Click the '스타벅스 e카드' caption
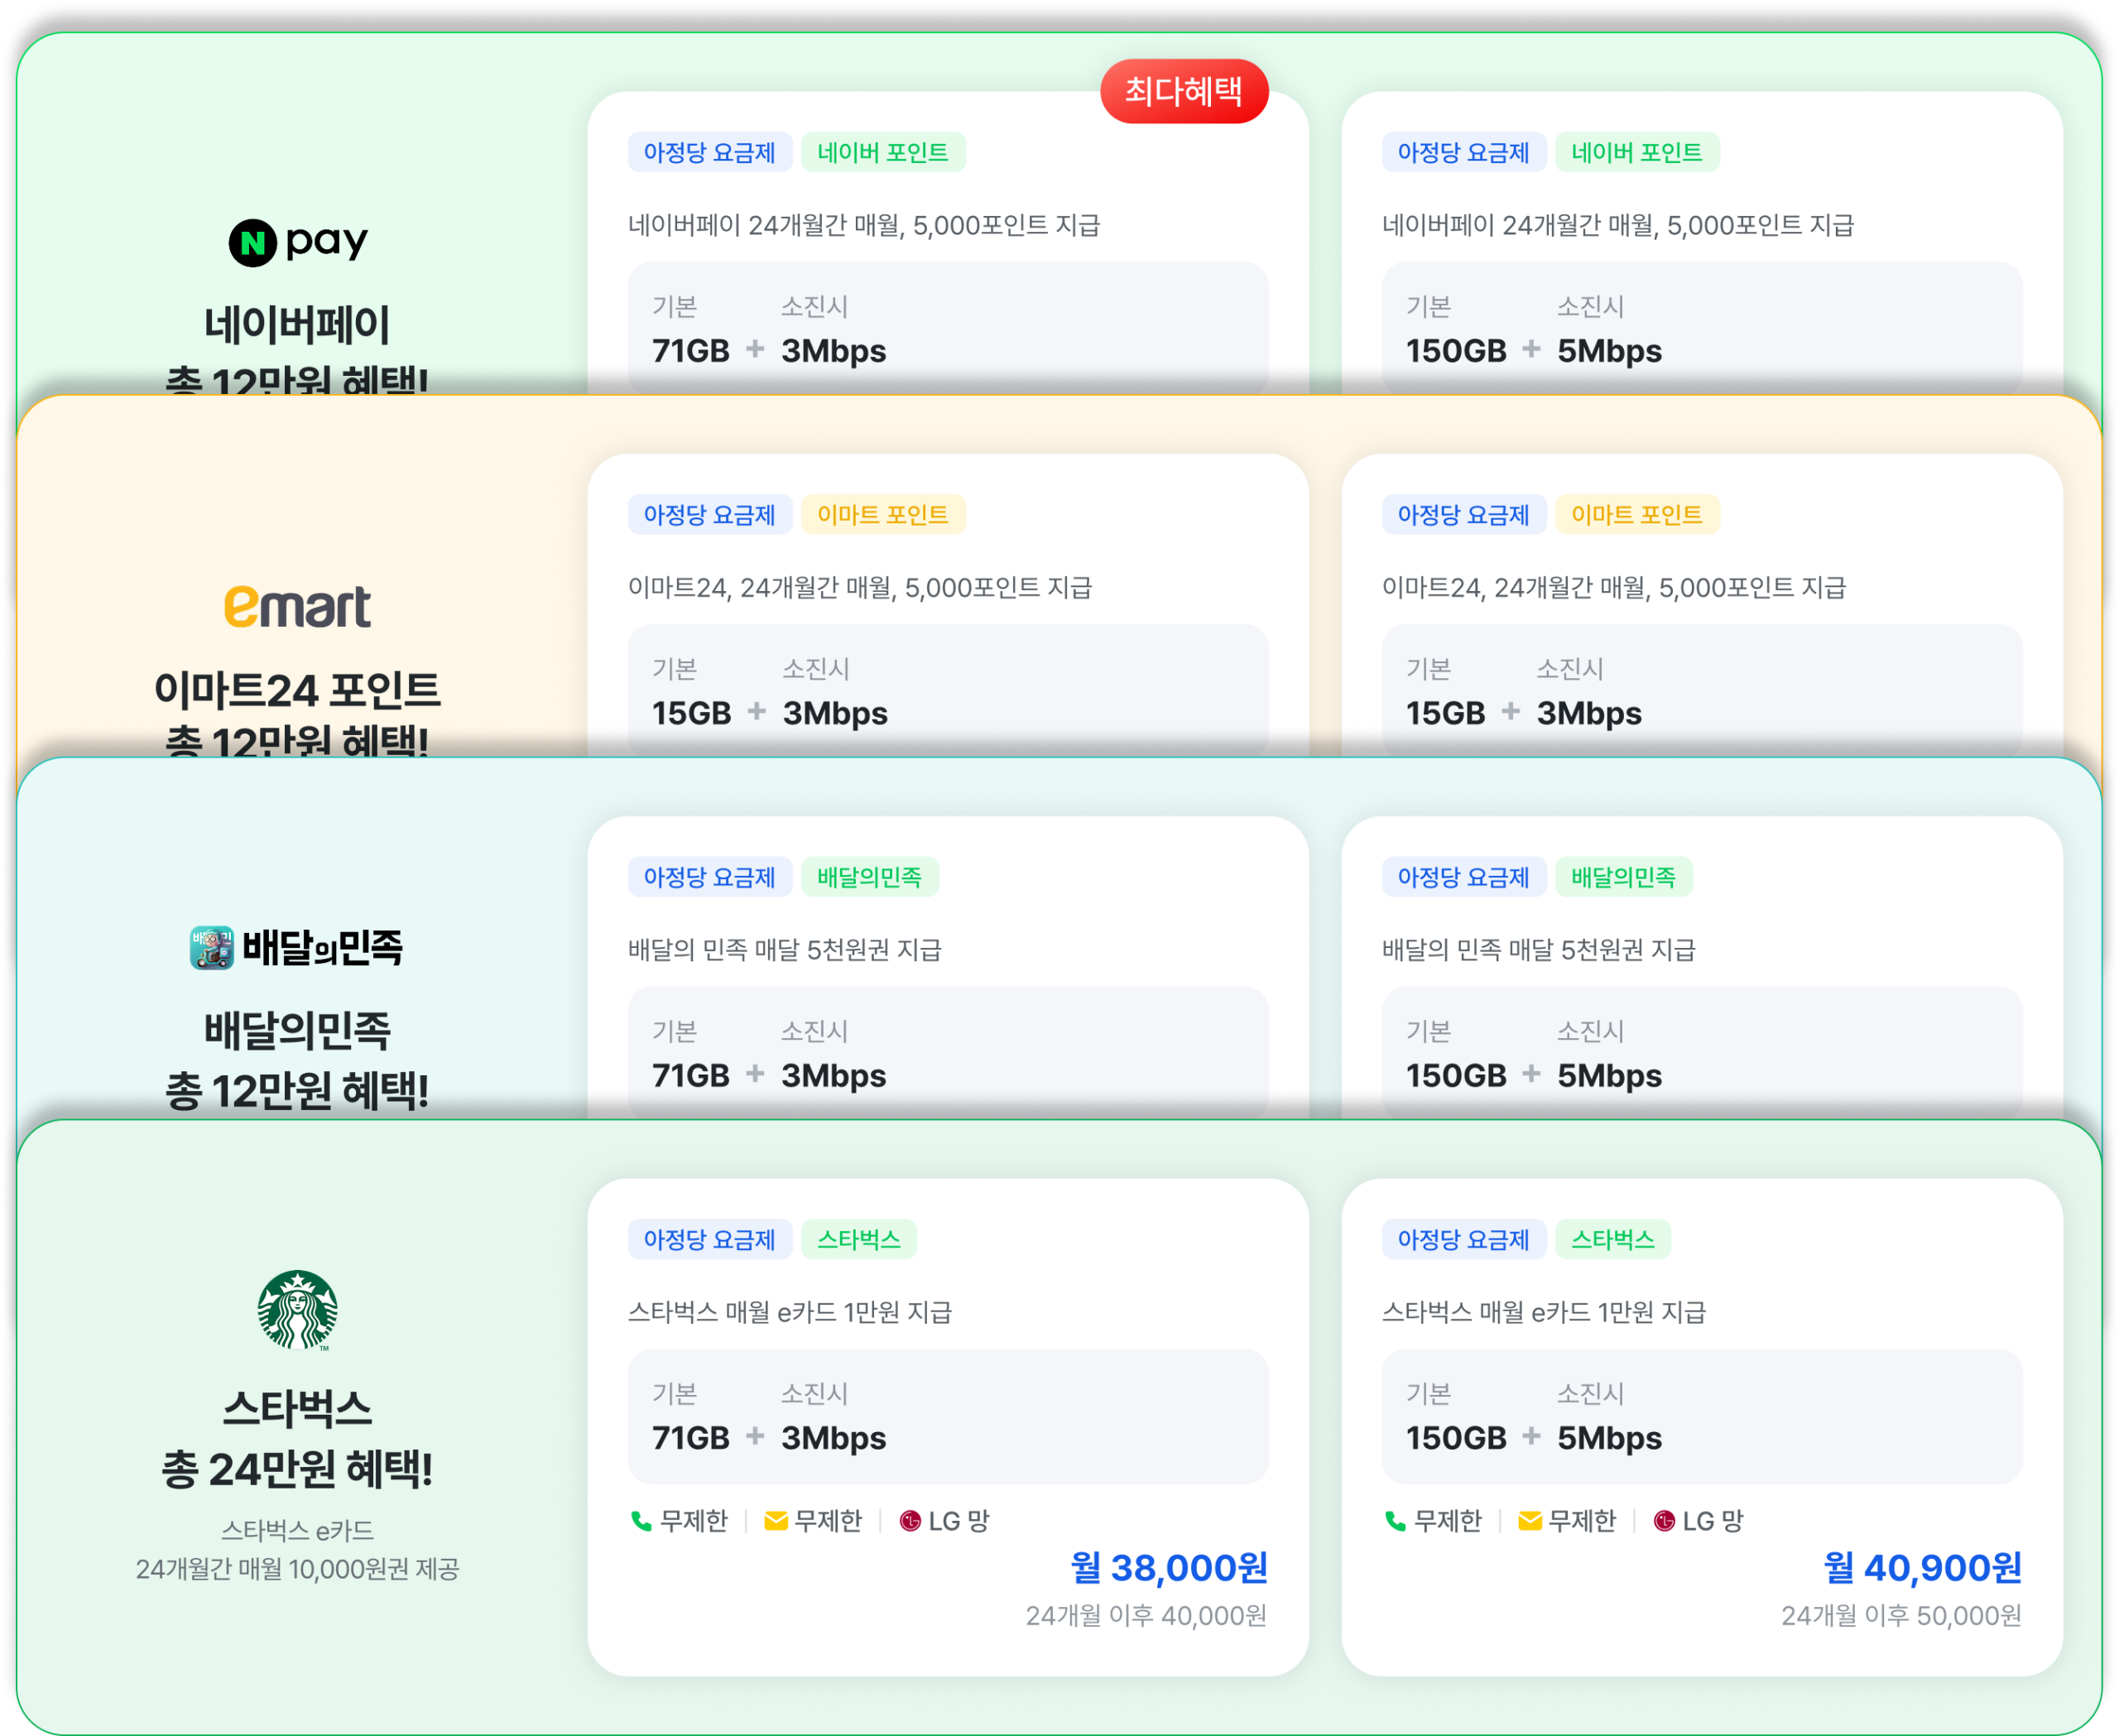This screenshot has height=1736, width=2119. click(x=297, y=1530)
